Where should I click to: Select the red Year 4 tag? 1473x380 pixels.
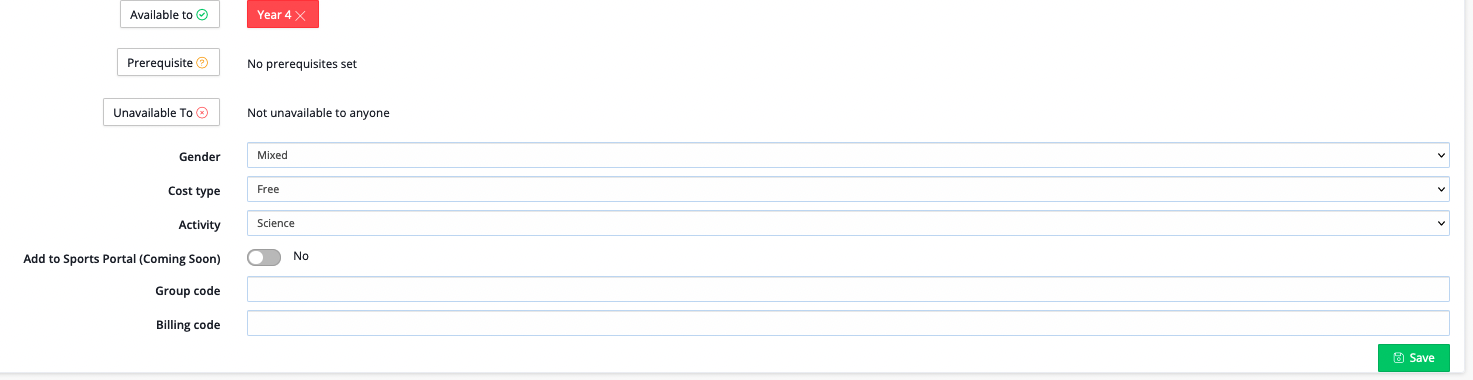click(x=282, y=15)
